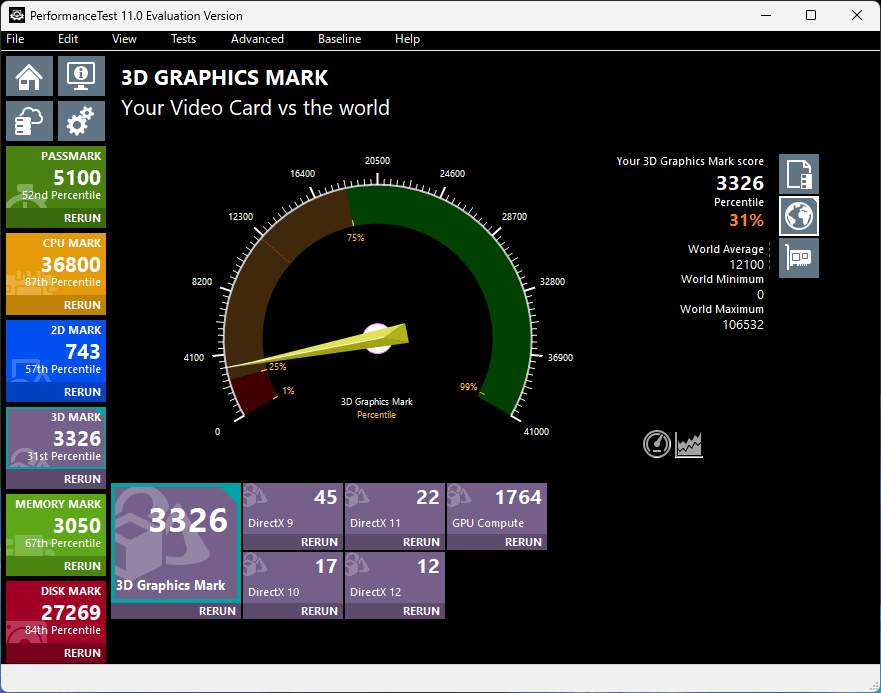Select the PassMark 5100 score tile

click(x=56, y=178)
